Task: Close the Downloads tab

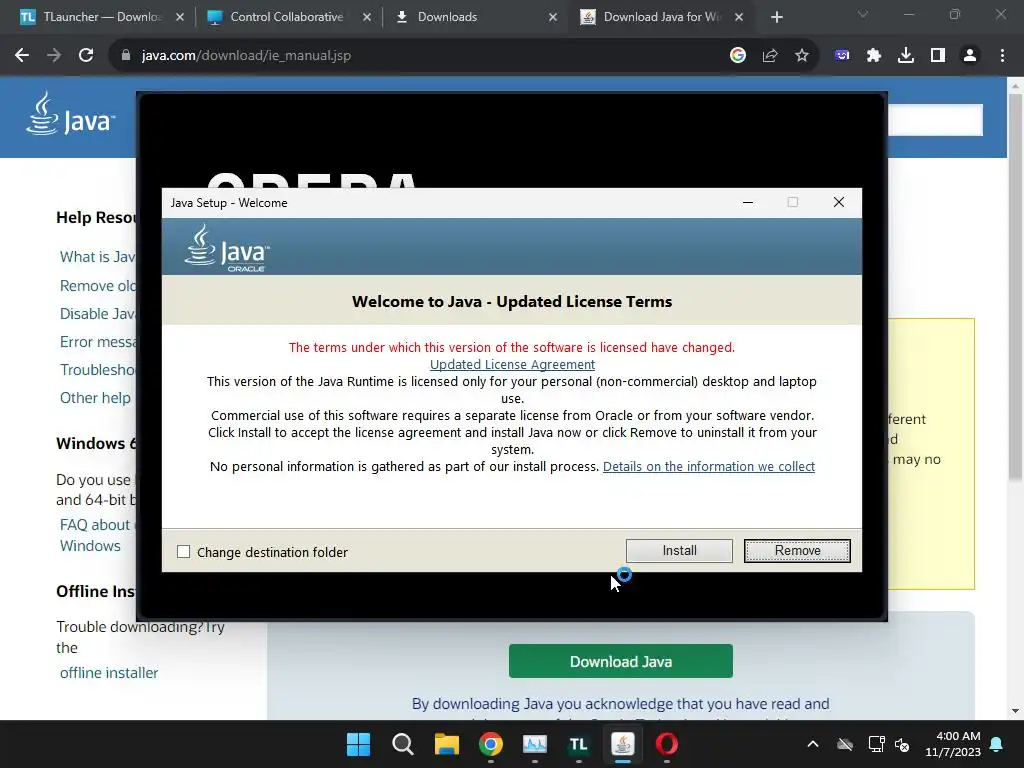Action: pyautogui.click(x=553, y=17)
